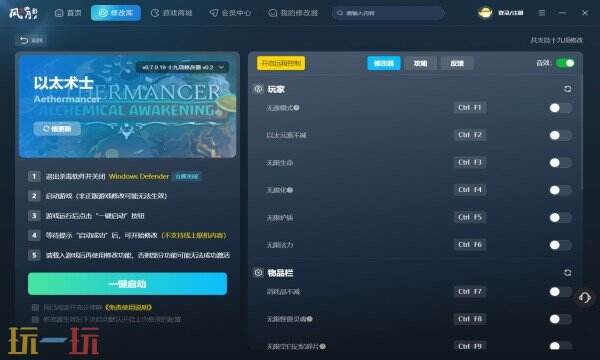Click the user avatar icon
This screenshot has width=600, height=360.
pos(485,13)
